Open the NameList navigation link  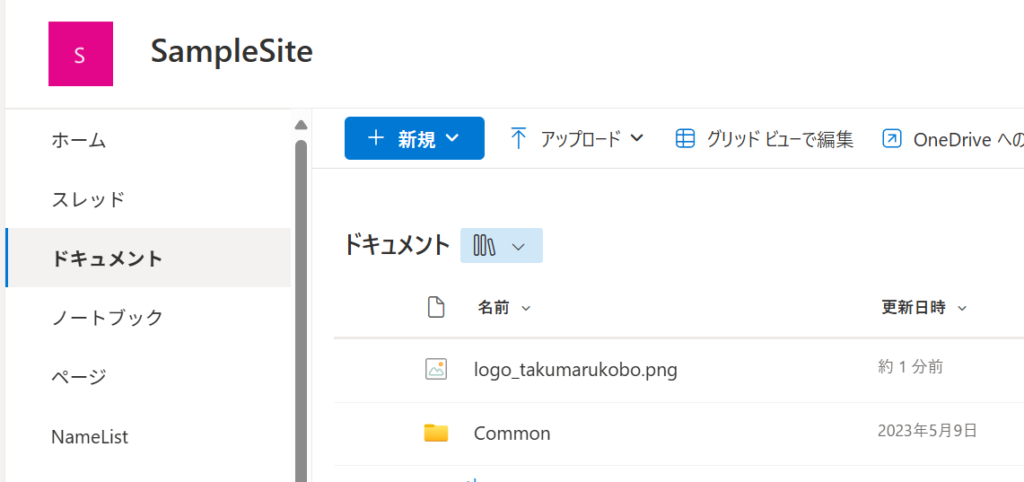coord(89,437)
